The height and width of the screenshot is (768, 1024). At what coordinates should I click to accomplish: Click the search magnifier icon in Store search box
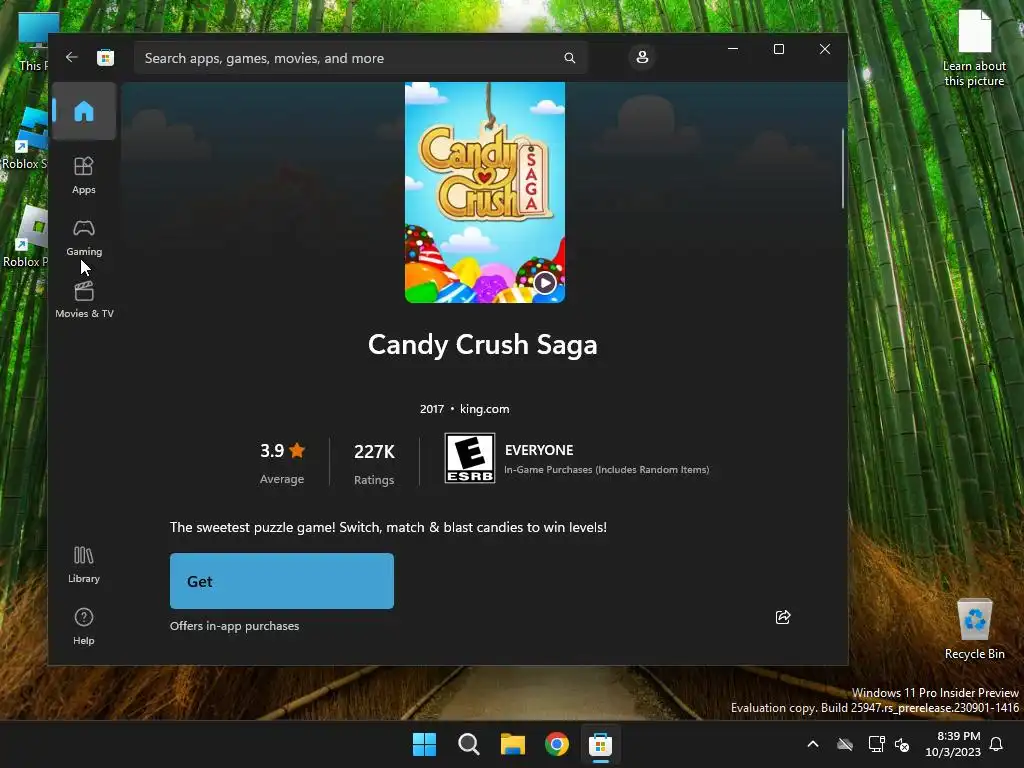[x=569, y=58]
